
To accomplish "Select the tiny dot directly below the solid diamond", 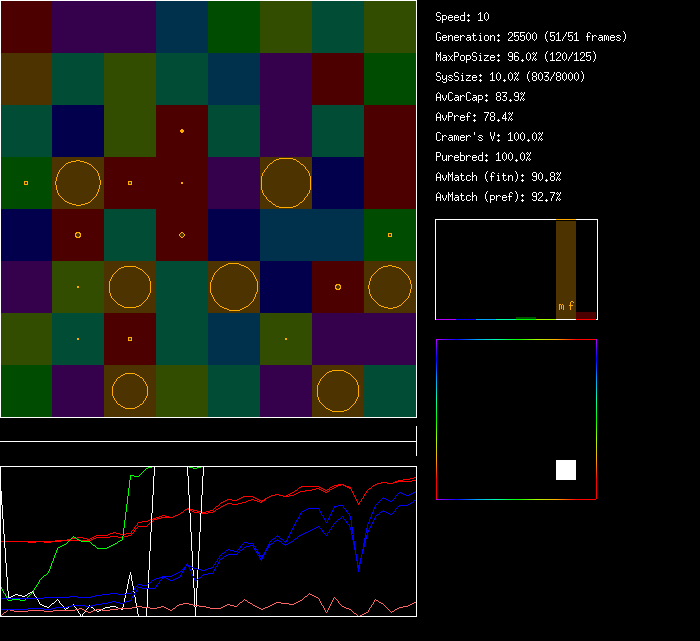I will pos(181,183).
